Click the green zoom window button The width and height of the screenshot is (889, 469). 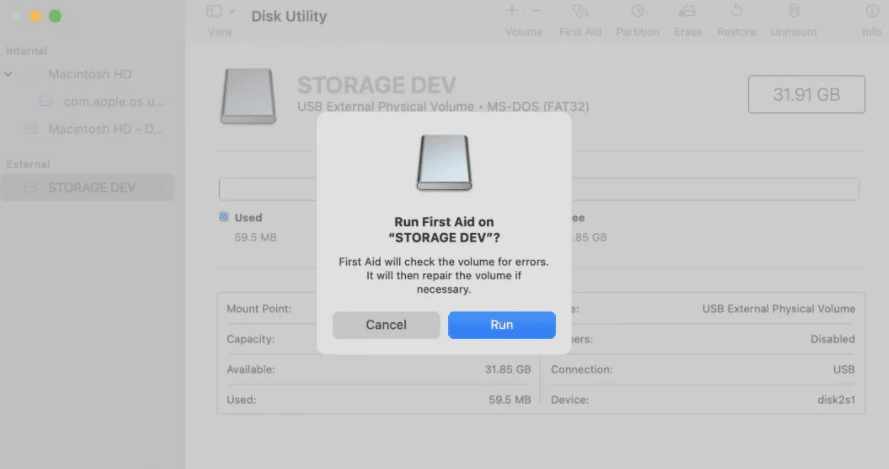55,16
